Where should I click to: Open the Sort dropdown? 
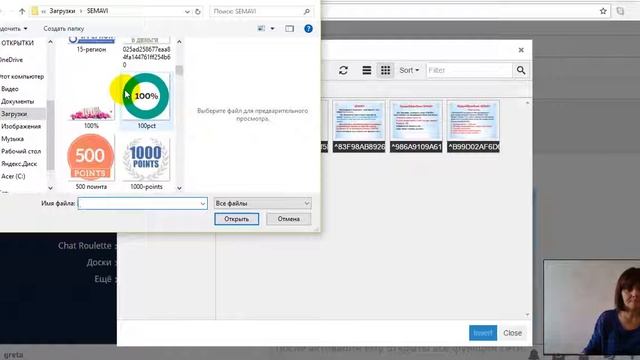pos(409,70)
